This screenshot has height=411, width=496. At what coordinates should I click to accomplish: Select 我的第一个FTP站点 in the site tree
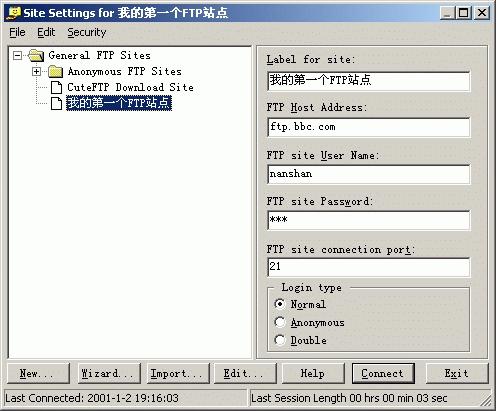119,103
